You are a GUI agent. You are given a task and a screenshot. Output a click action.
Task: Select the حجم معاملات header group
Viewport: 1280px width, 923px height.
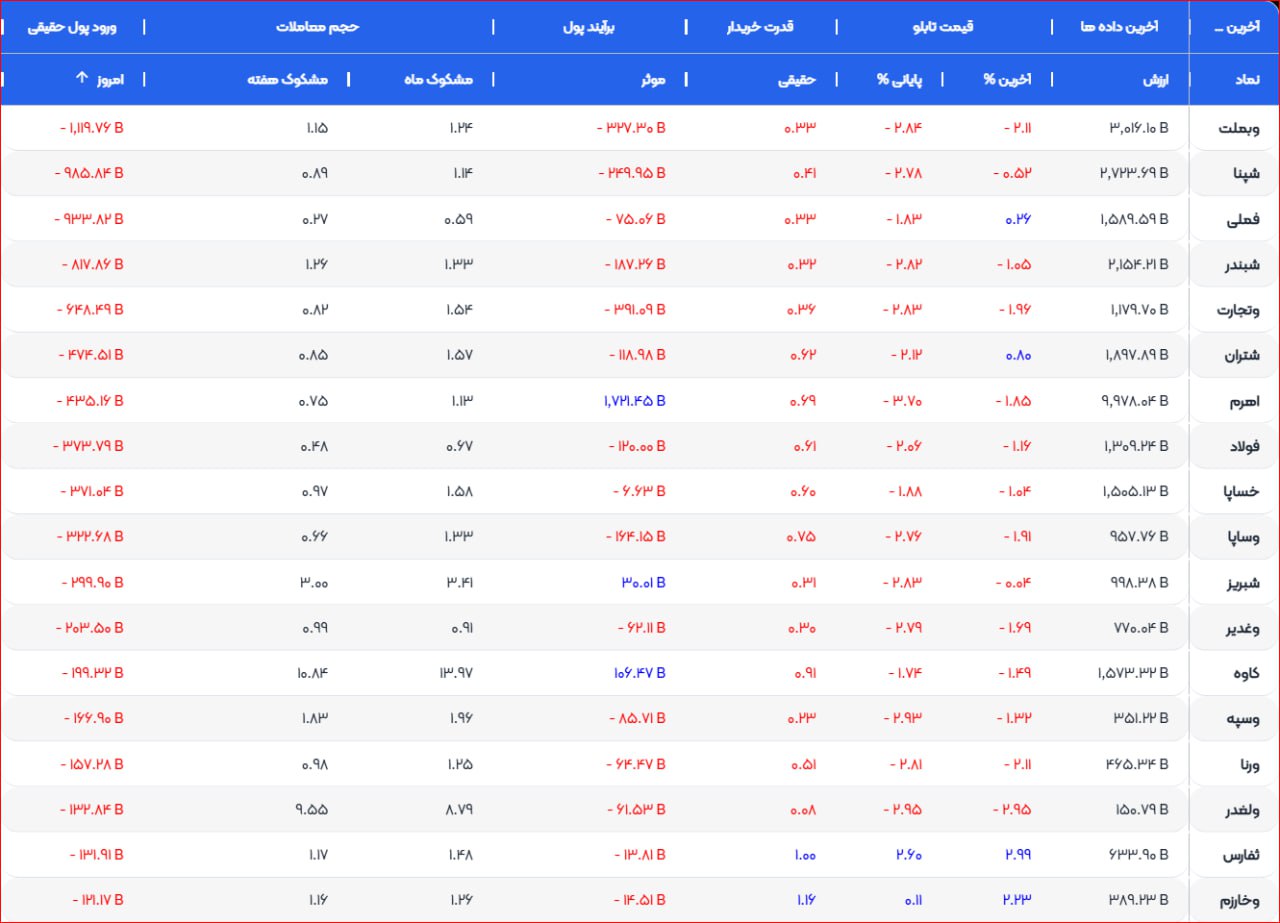(x=317, y=27)
